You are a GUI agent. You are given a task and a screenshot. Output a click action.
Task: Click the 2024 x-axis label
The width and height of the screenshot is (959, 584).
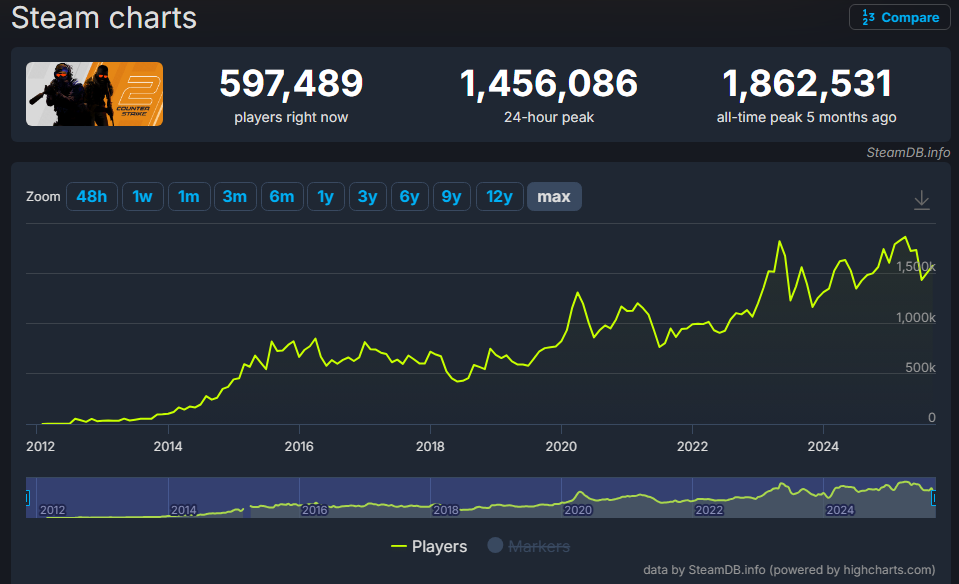pyautogui.click(x=823, y=446)
